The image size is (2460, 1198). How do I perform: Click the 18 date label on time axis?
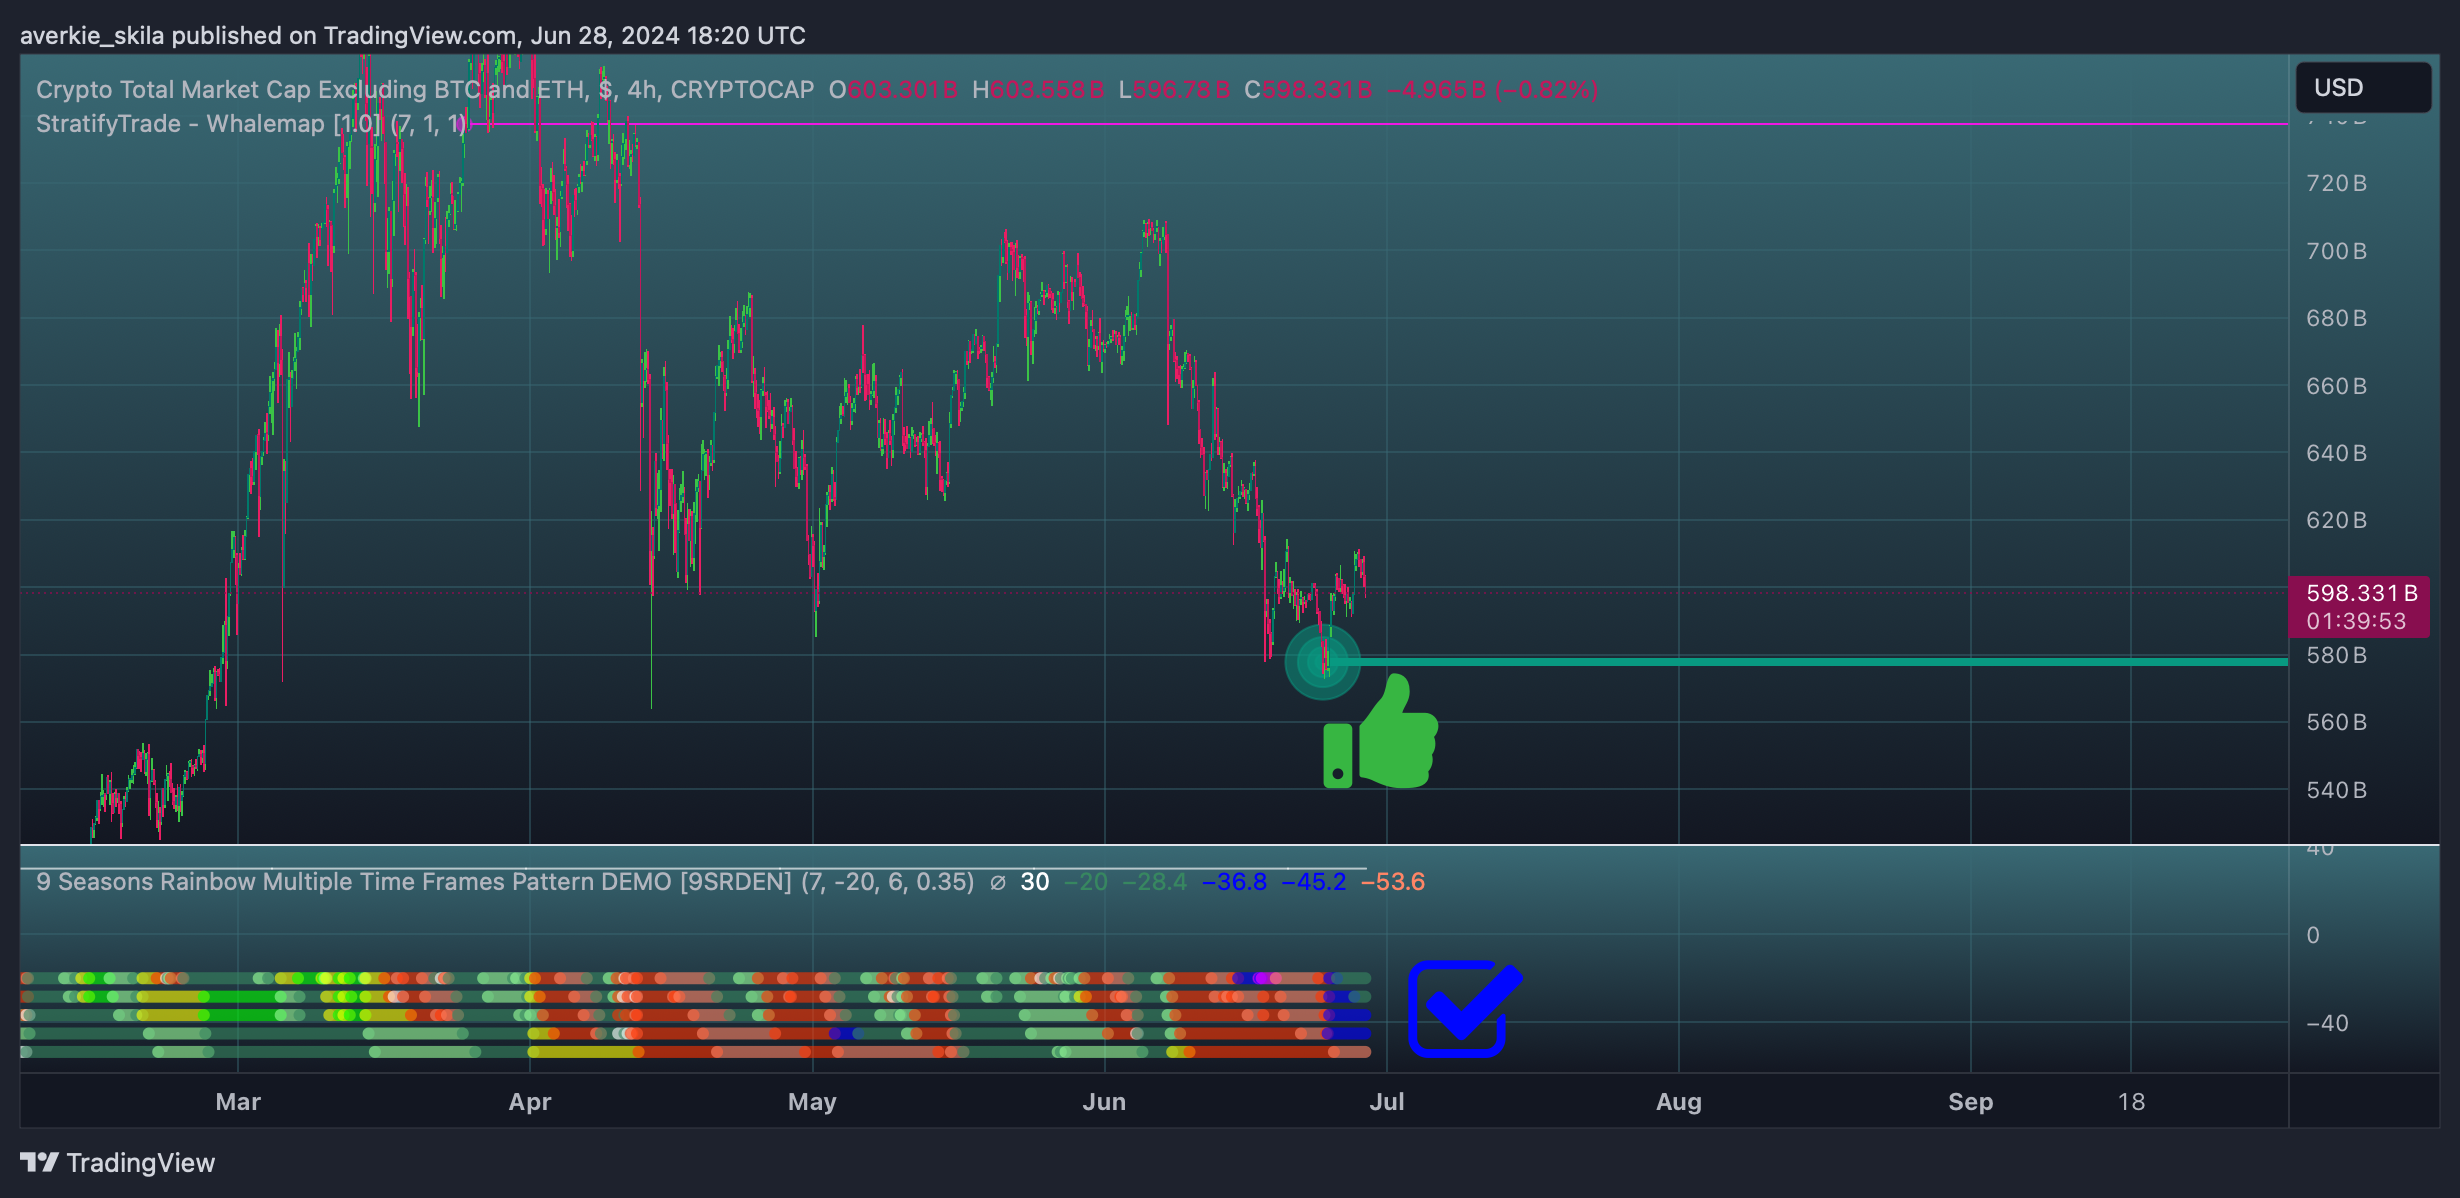(2131, 1102)
